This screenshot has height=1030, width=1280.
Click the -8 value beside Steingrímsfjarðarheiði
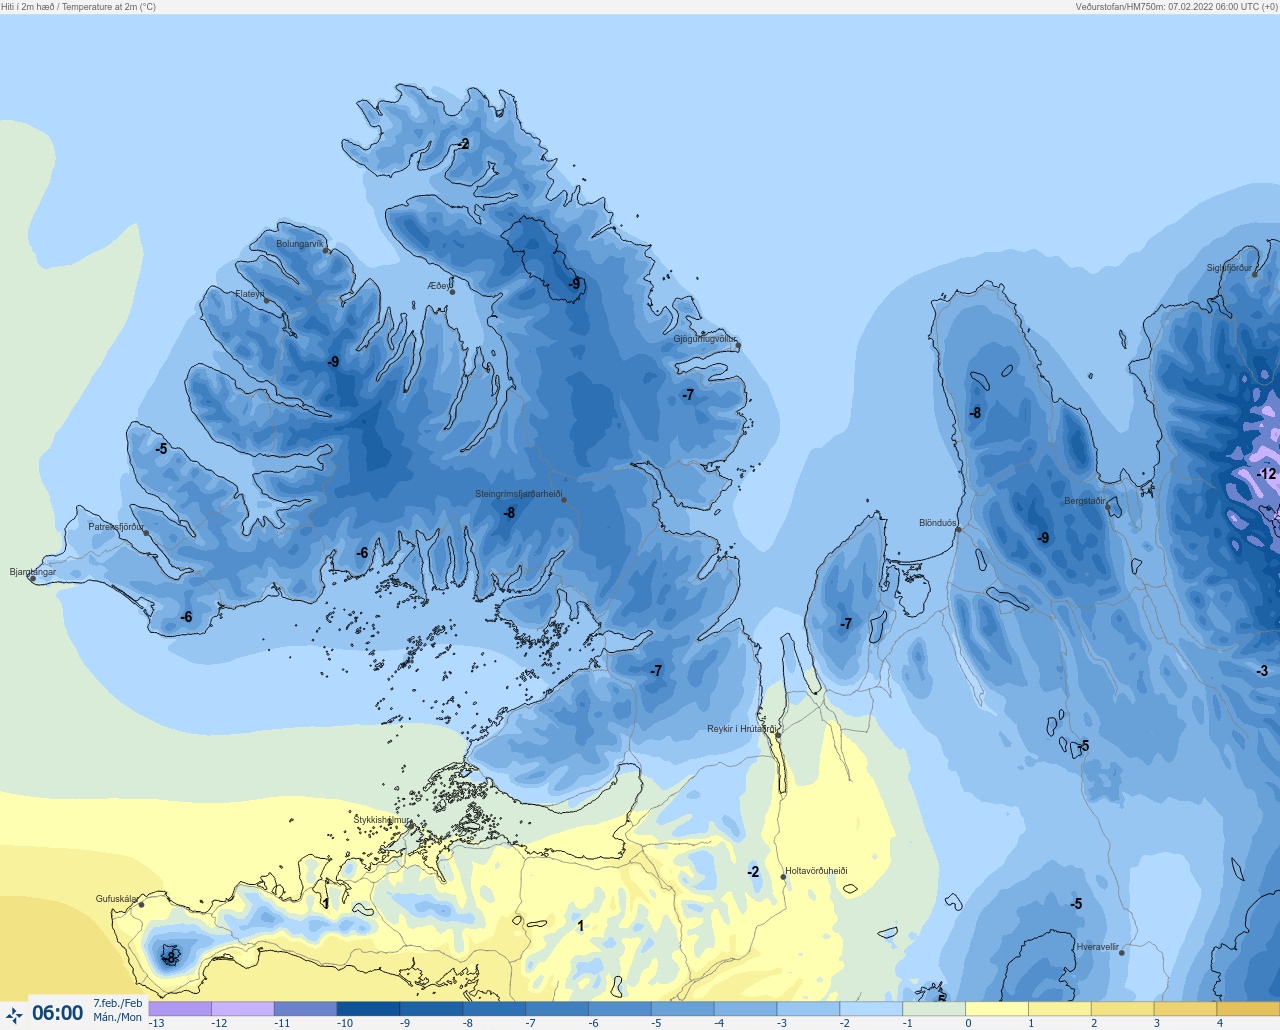point(509,513)
